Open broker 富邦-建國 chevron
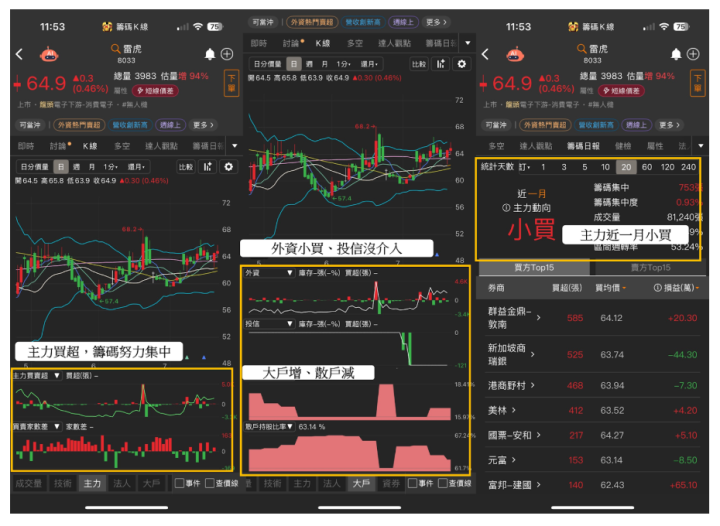The width and height of the screenshot is (720, 526). click(x=539, y=485)
